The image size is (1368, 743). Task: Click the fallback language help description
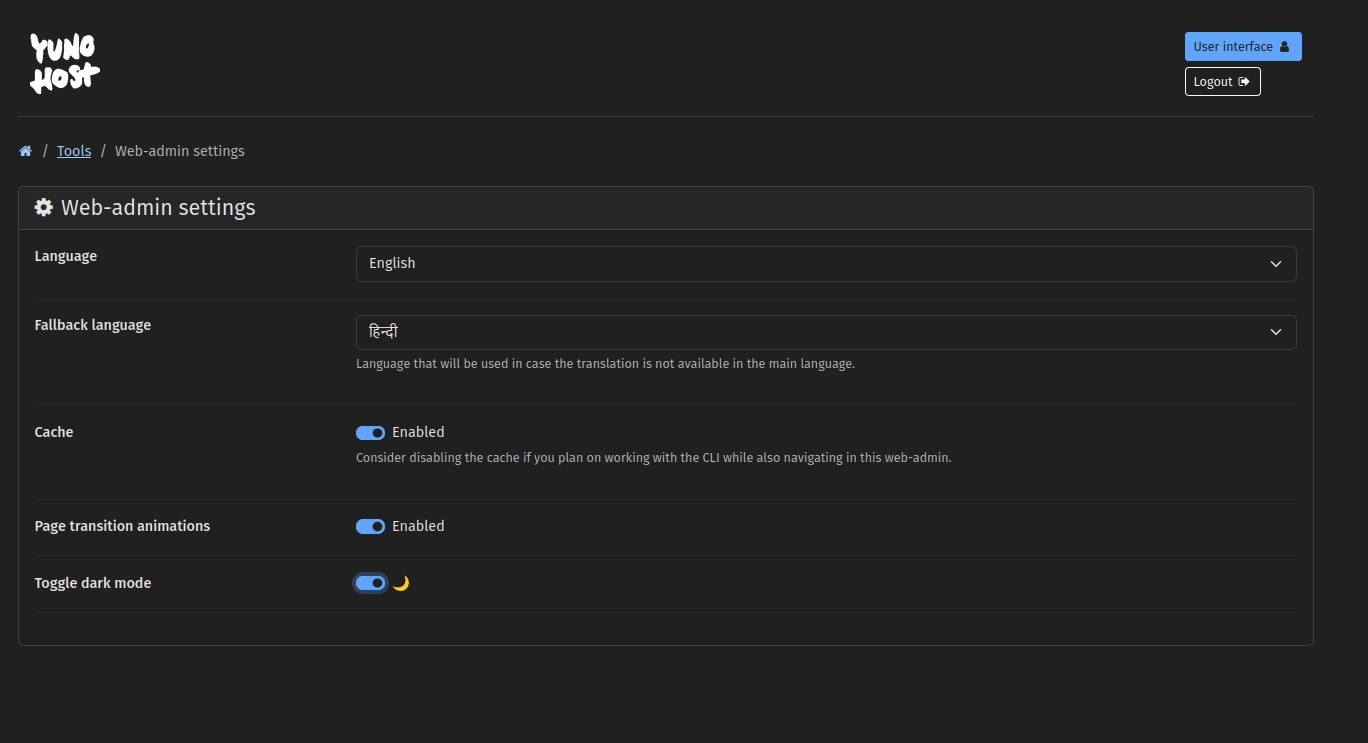click(605, 364)
